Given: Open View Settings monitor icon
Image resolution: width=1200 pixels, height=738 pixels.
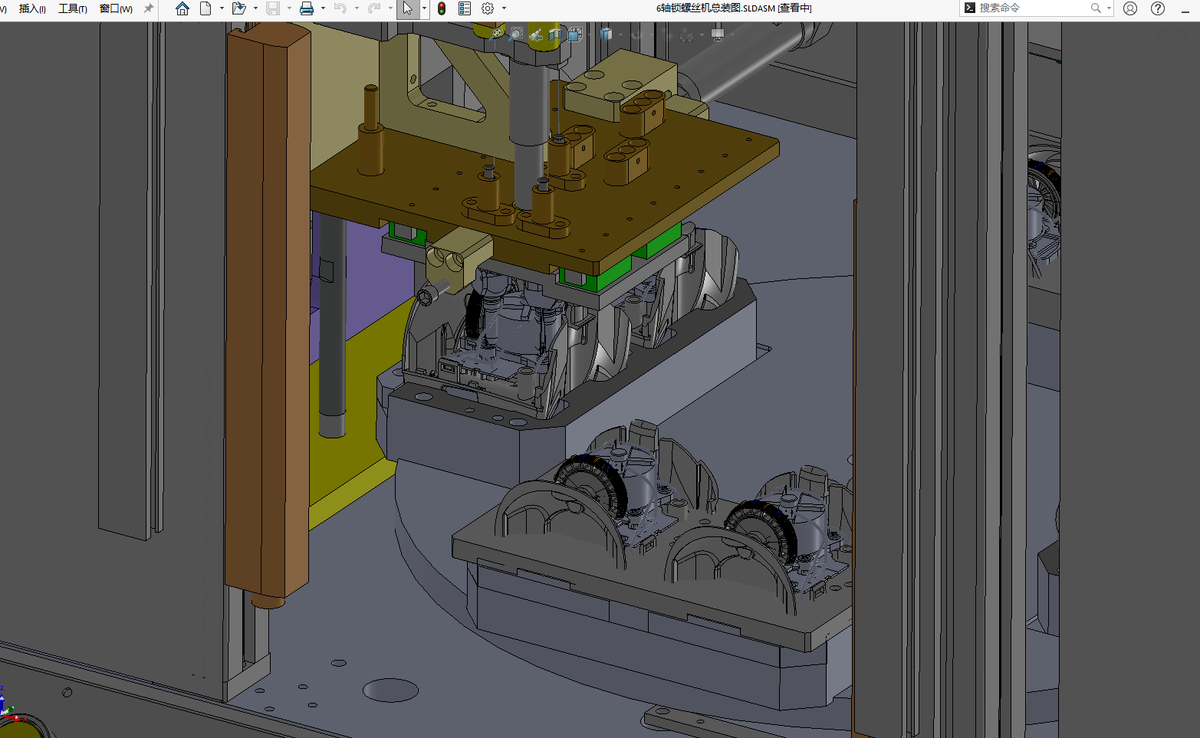Looking at the screenshot, I should coord(717,34).
